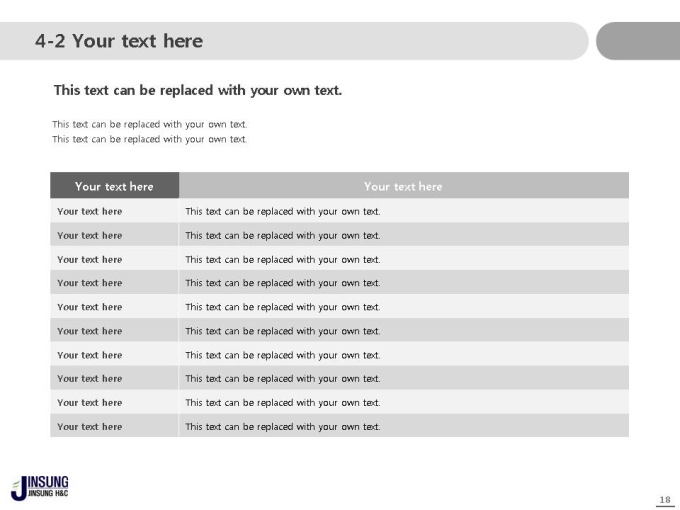Click the first small paragraph line under the subtitle

click(150, 124)
